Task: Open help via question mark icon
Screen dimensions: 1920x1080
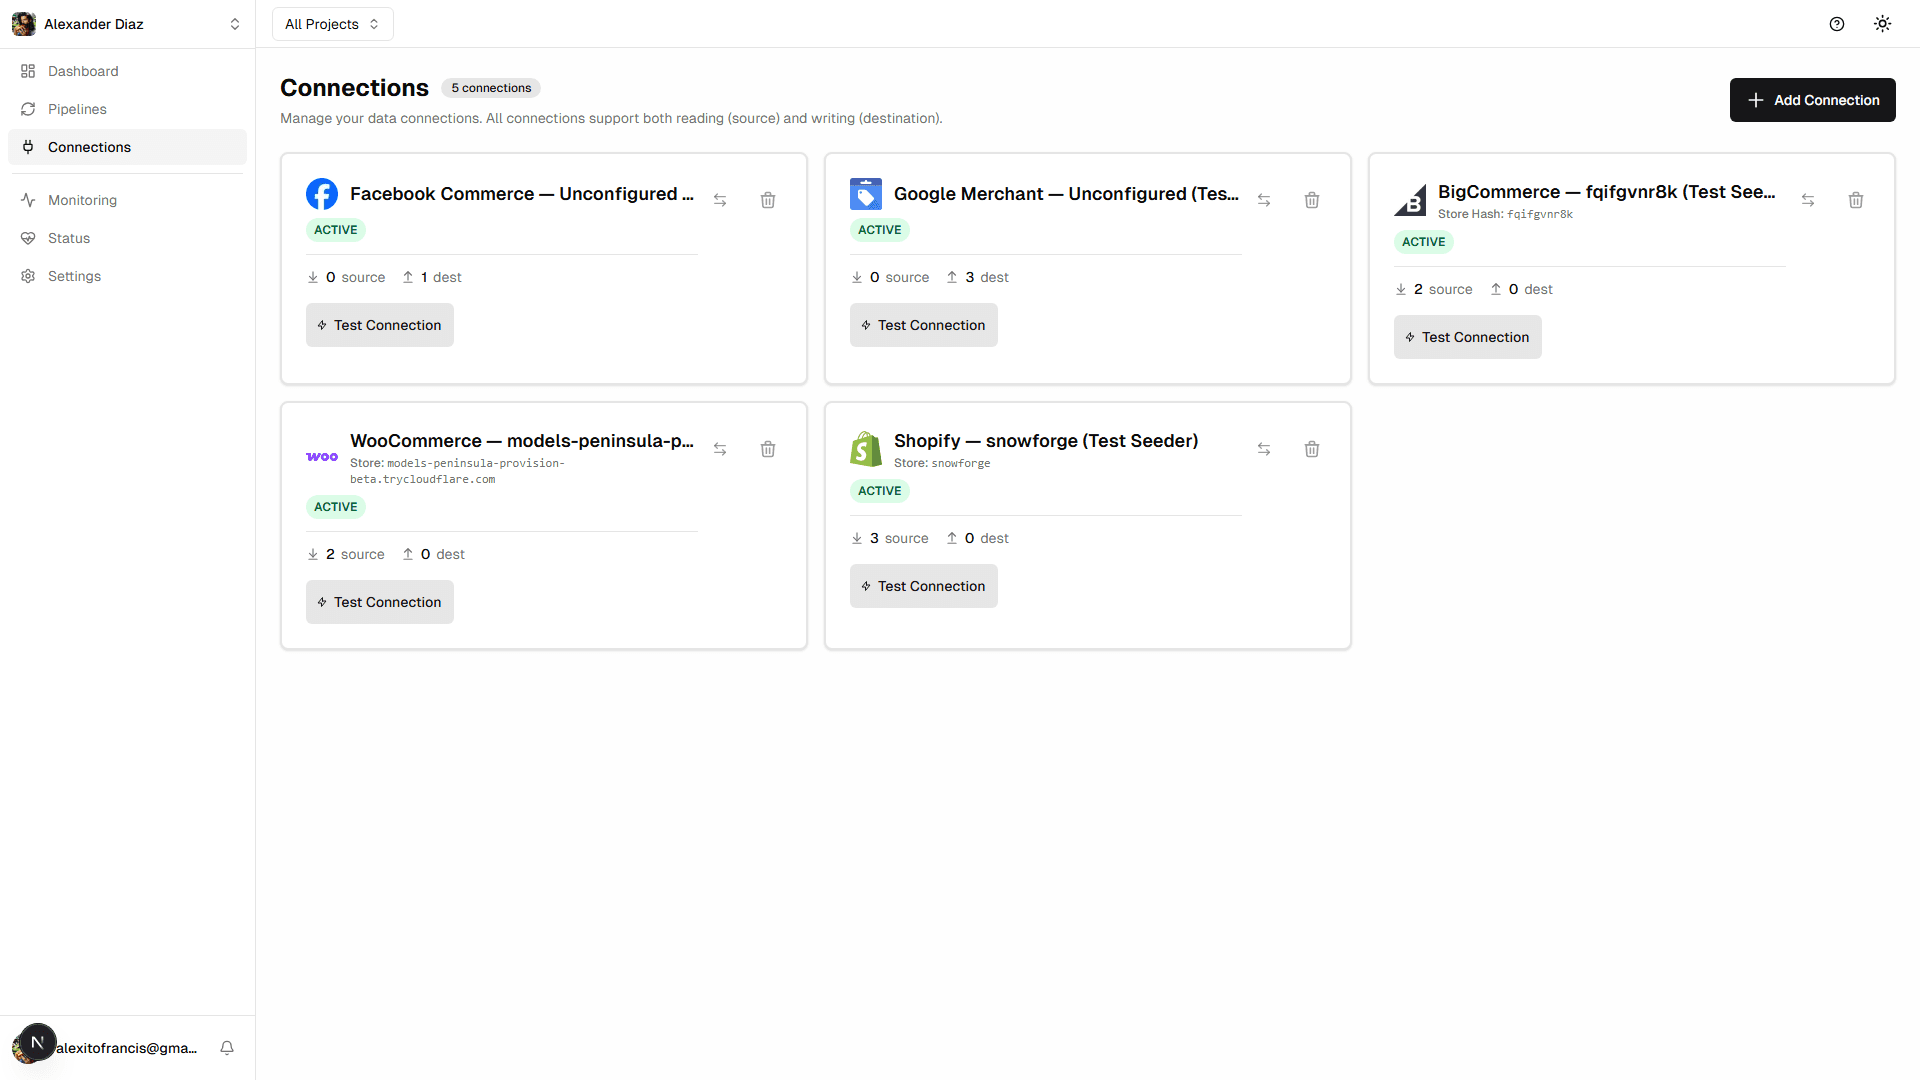Action: pyautogui.click(x=1837, y=24)
